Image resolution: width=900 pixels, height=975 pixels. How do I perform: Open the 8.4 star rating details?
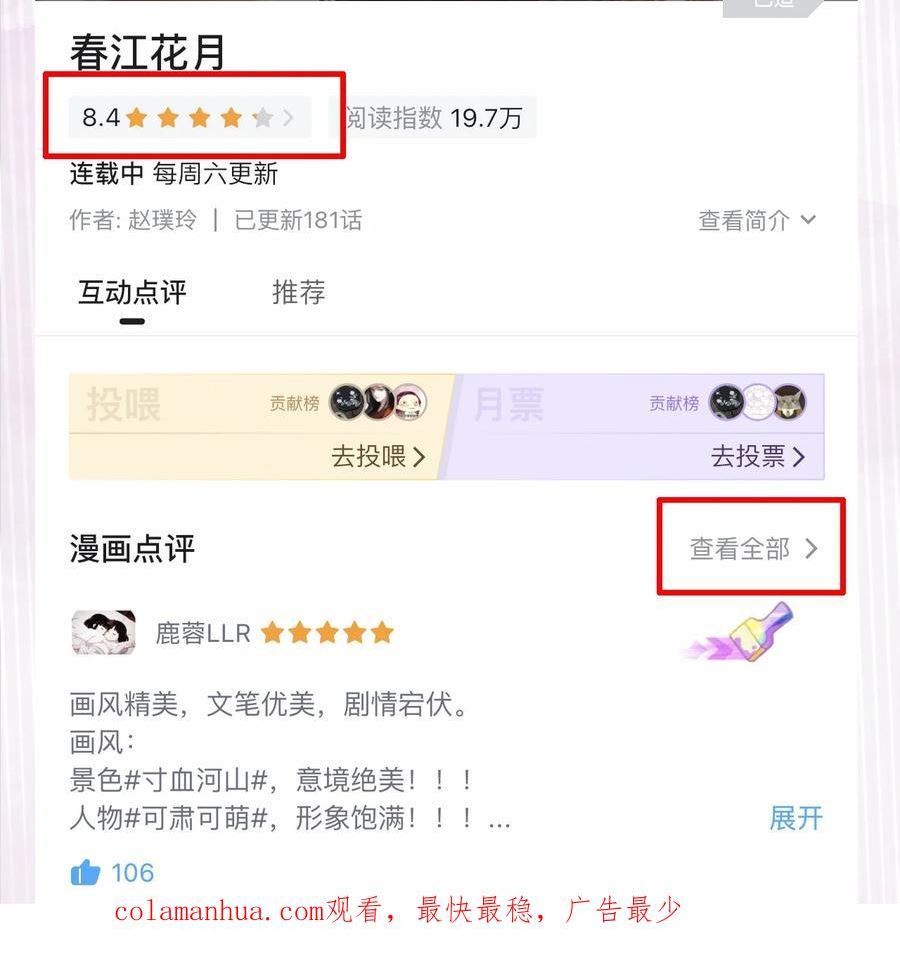[x=190, y=117]
